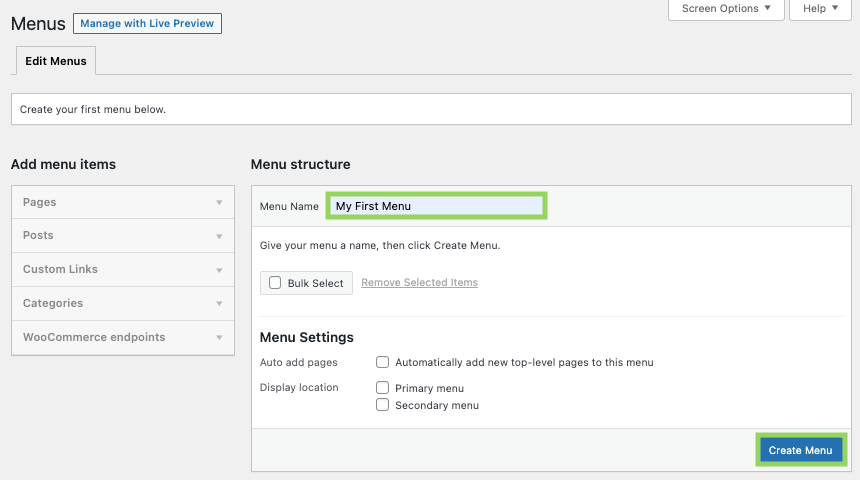Click the Create Menu button
The width and height of the screenshot is (860, 480).
[x=800, y=450]
